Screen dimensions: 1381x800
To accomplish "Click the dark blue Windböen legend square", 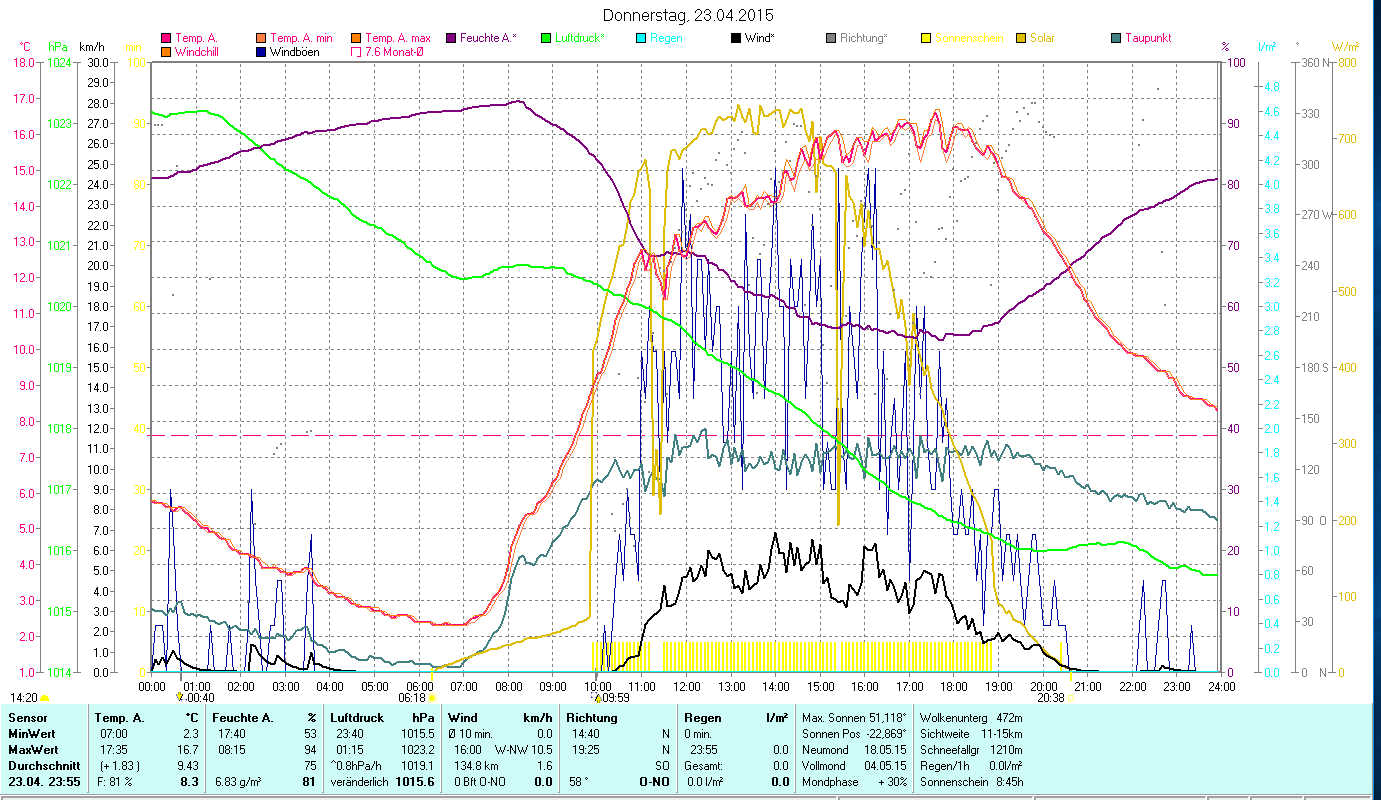I will pos(261,52).
